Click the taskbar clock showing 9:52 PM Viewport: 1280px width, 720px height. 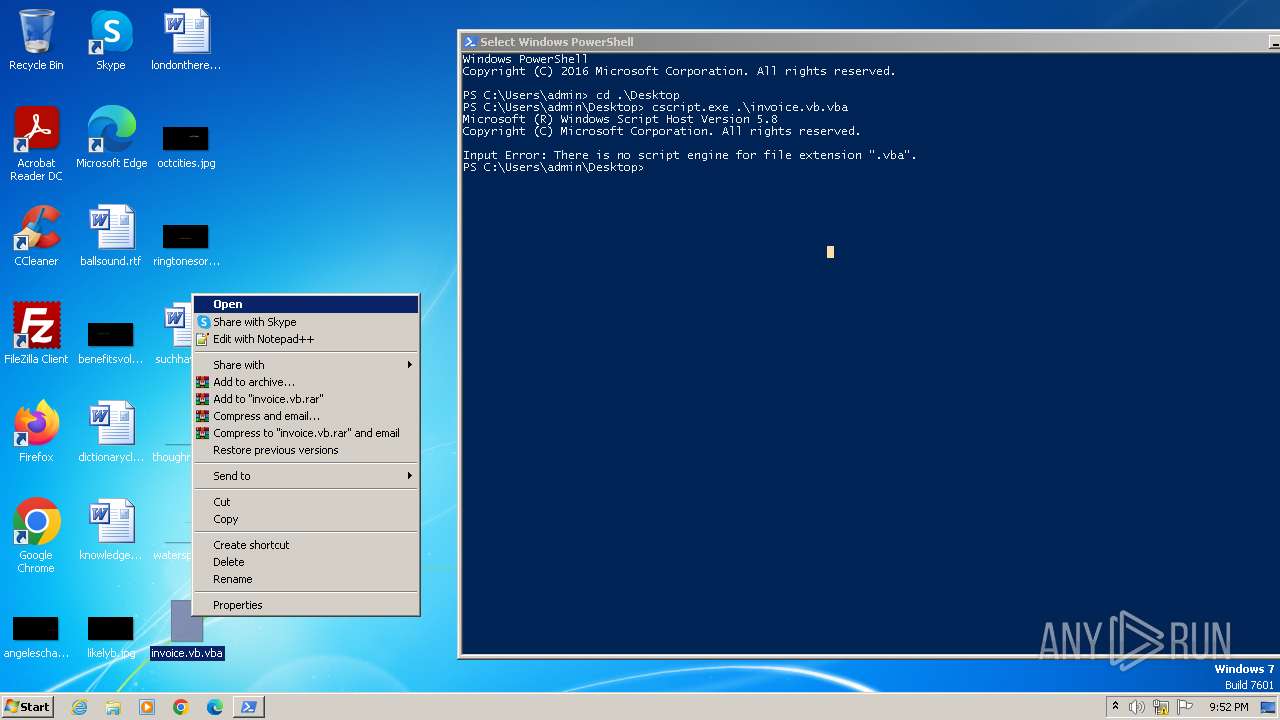[x=1228, y=707]
